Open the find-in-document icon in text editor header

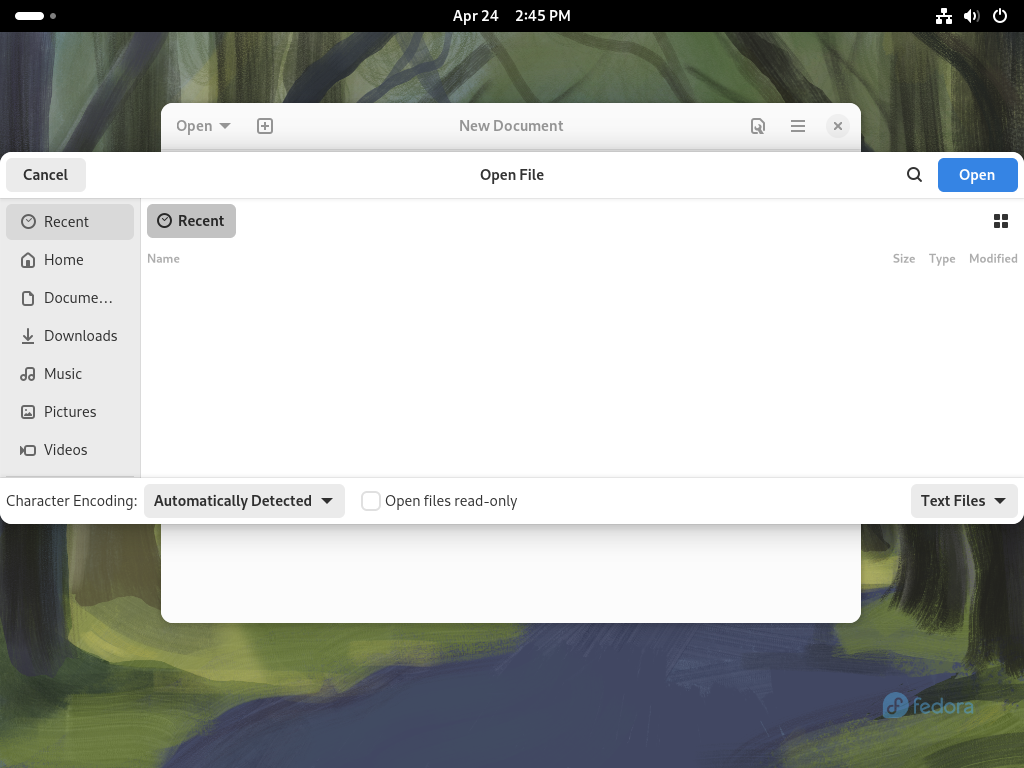point(758,126)
